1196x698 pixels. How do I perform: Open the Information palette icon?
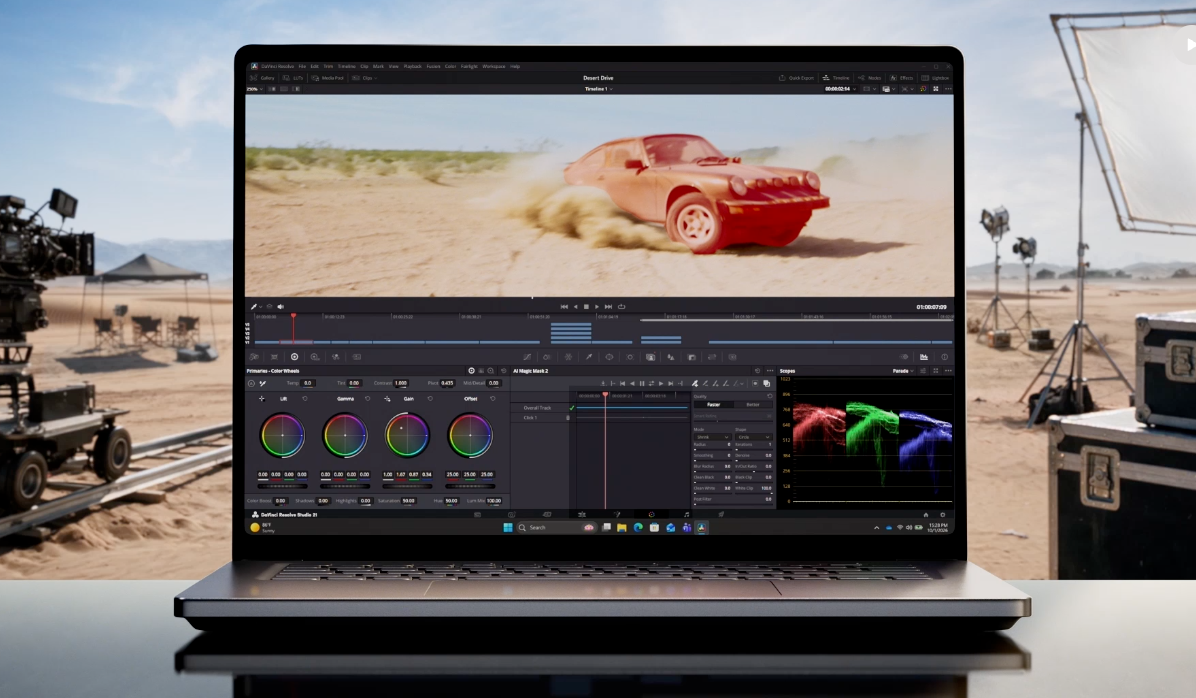click(x=944, y=357)
